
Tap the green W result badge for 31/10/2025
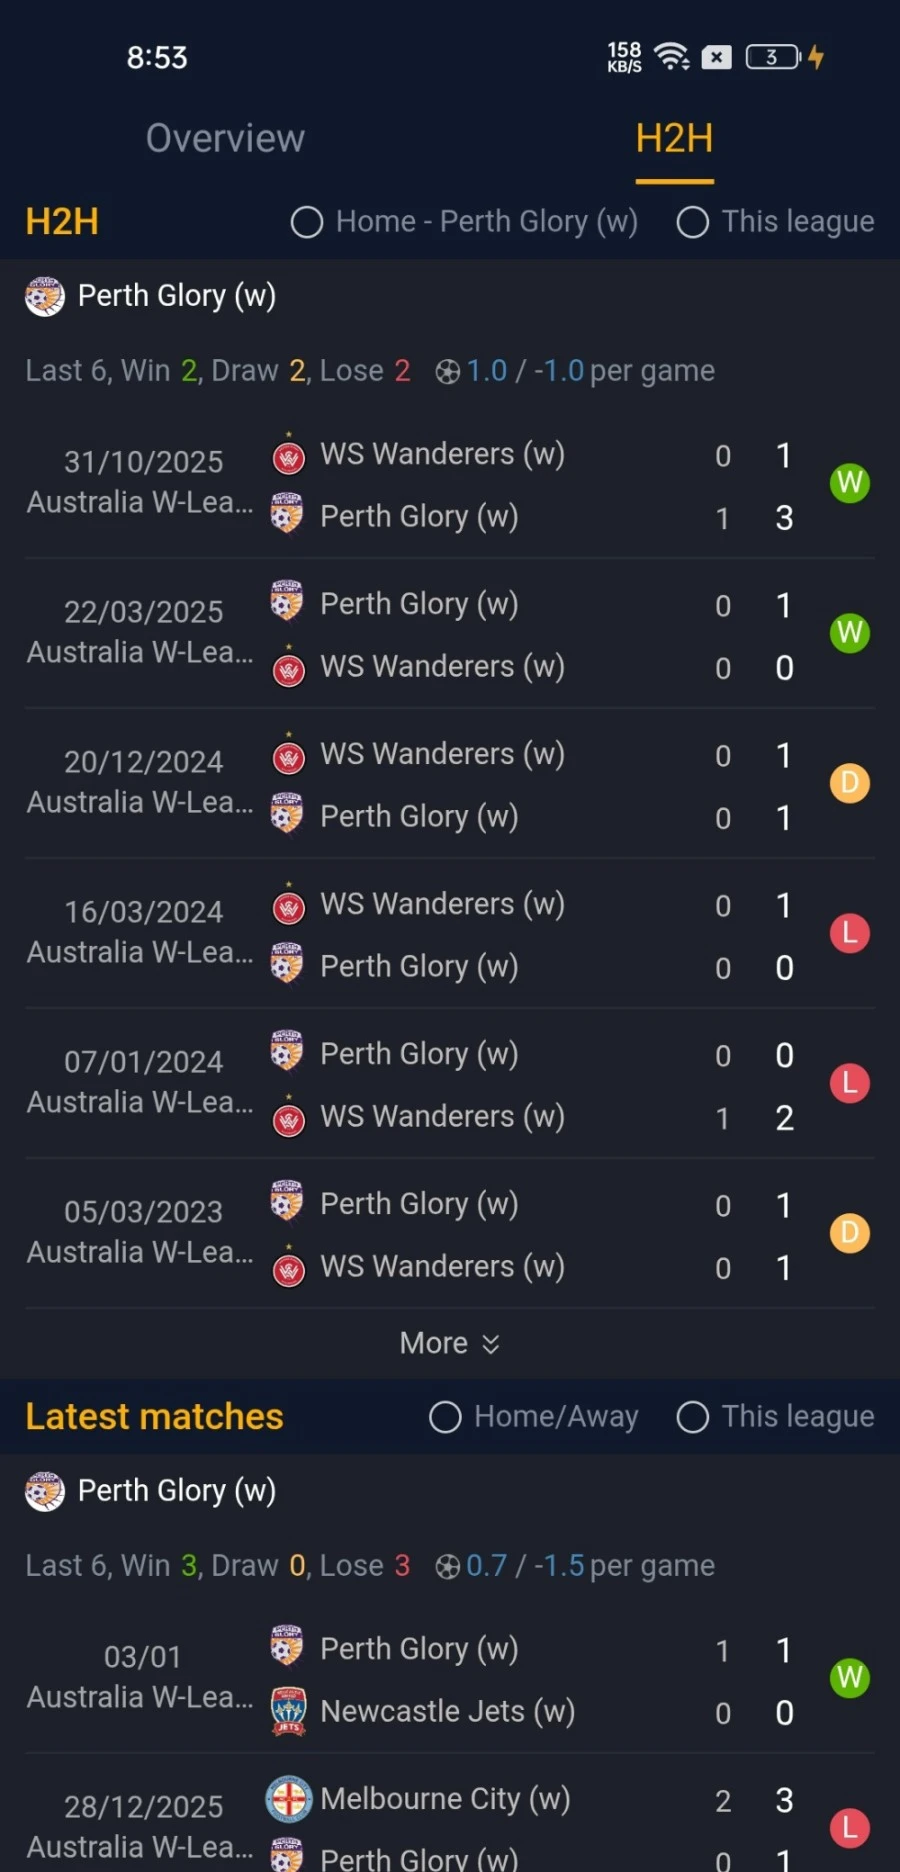coord(849,483)
